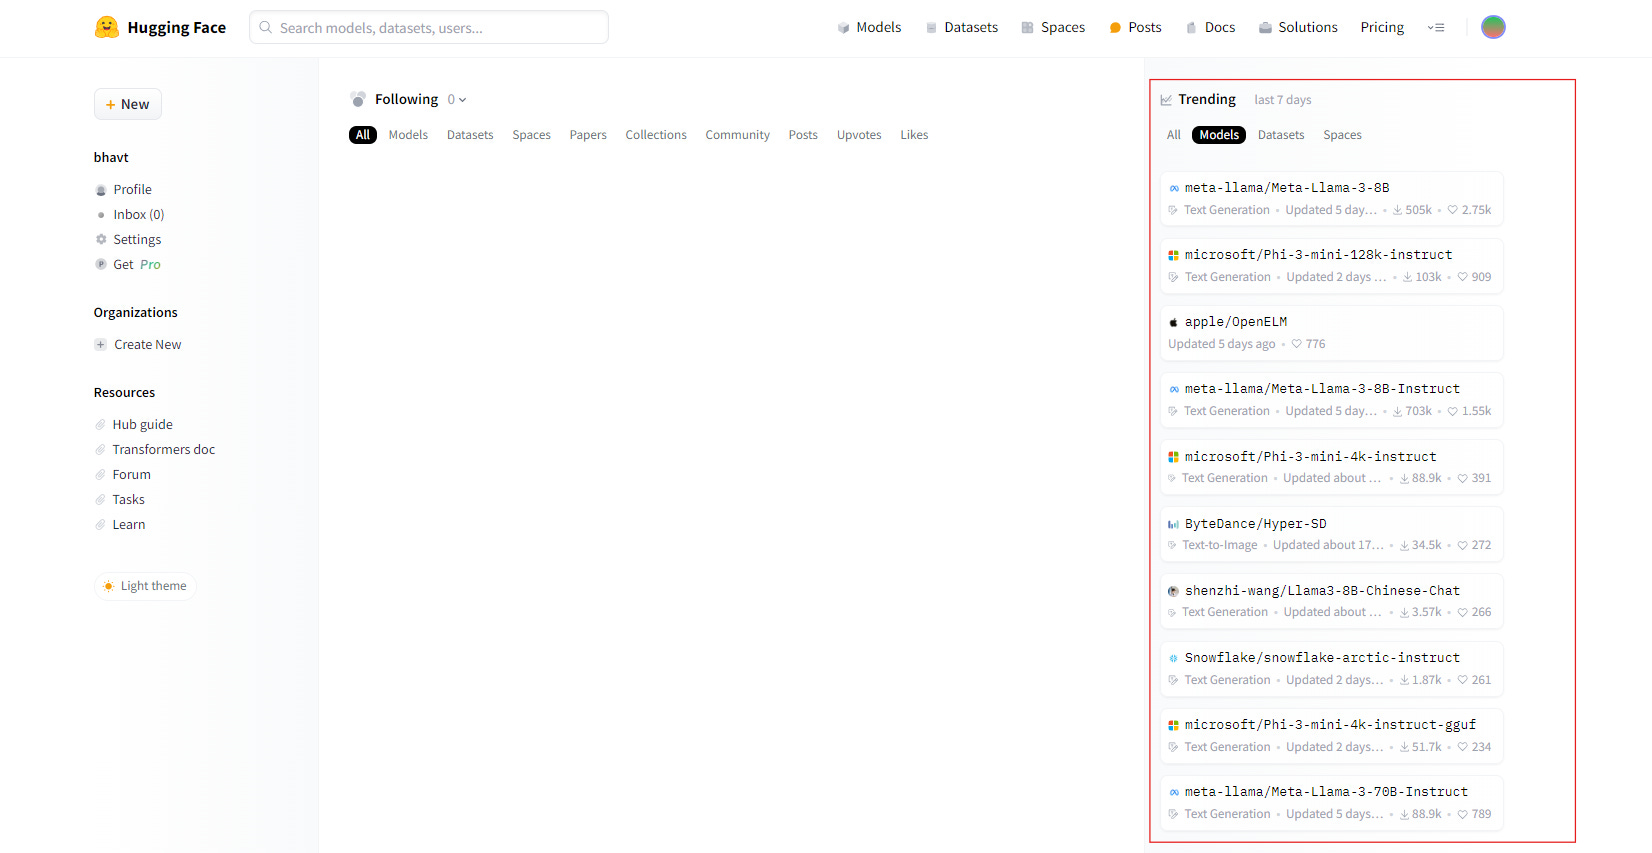Open the Forum resource link
Viewport: 1652px width, 853px height.
[x=122, y=475]
